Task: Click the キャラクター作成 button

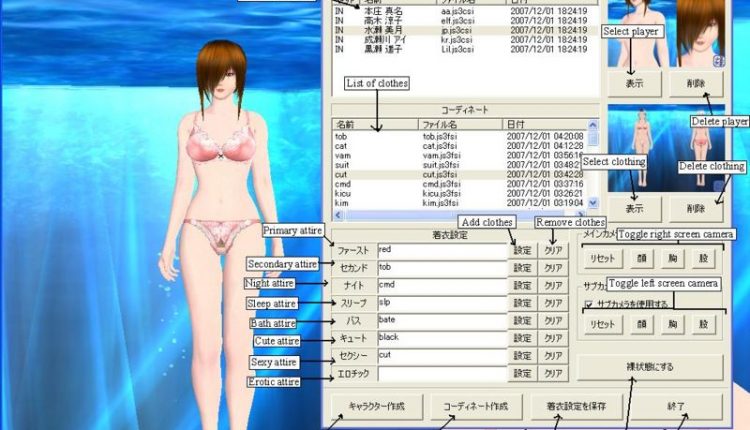Action: point(376,407)
